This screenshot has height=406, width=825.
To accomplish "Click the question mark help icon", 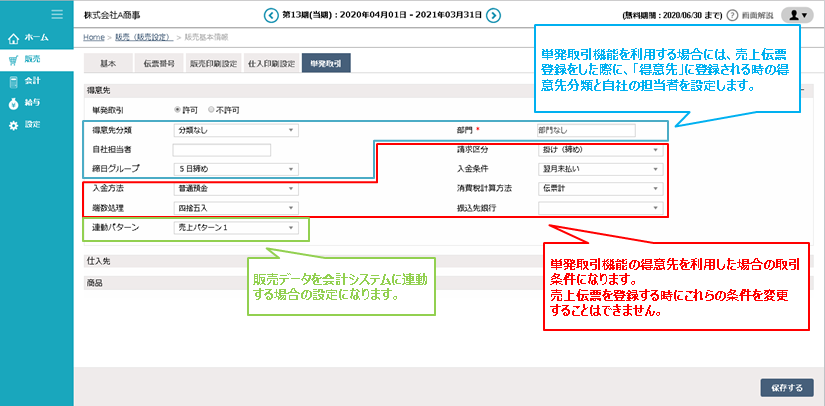I will [x=731, y=15].
